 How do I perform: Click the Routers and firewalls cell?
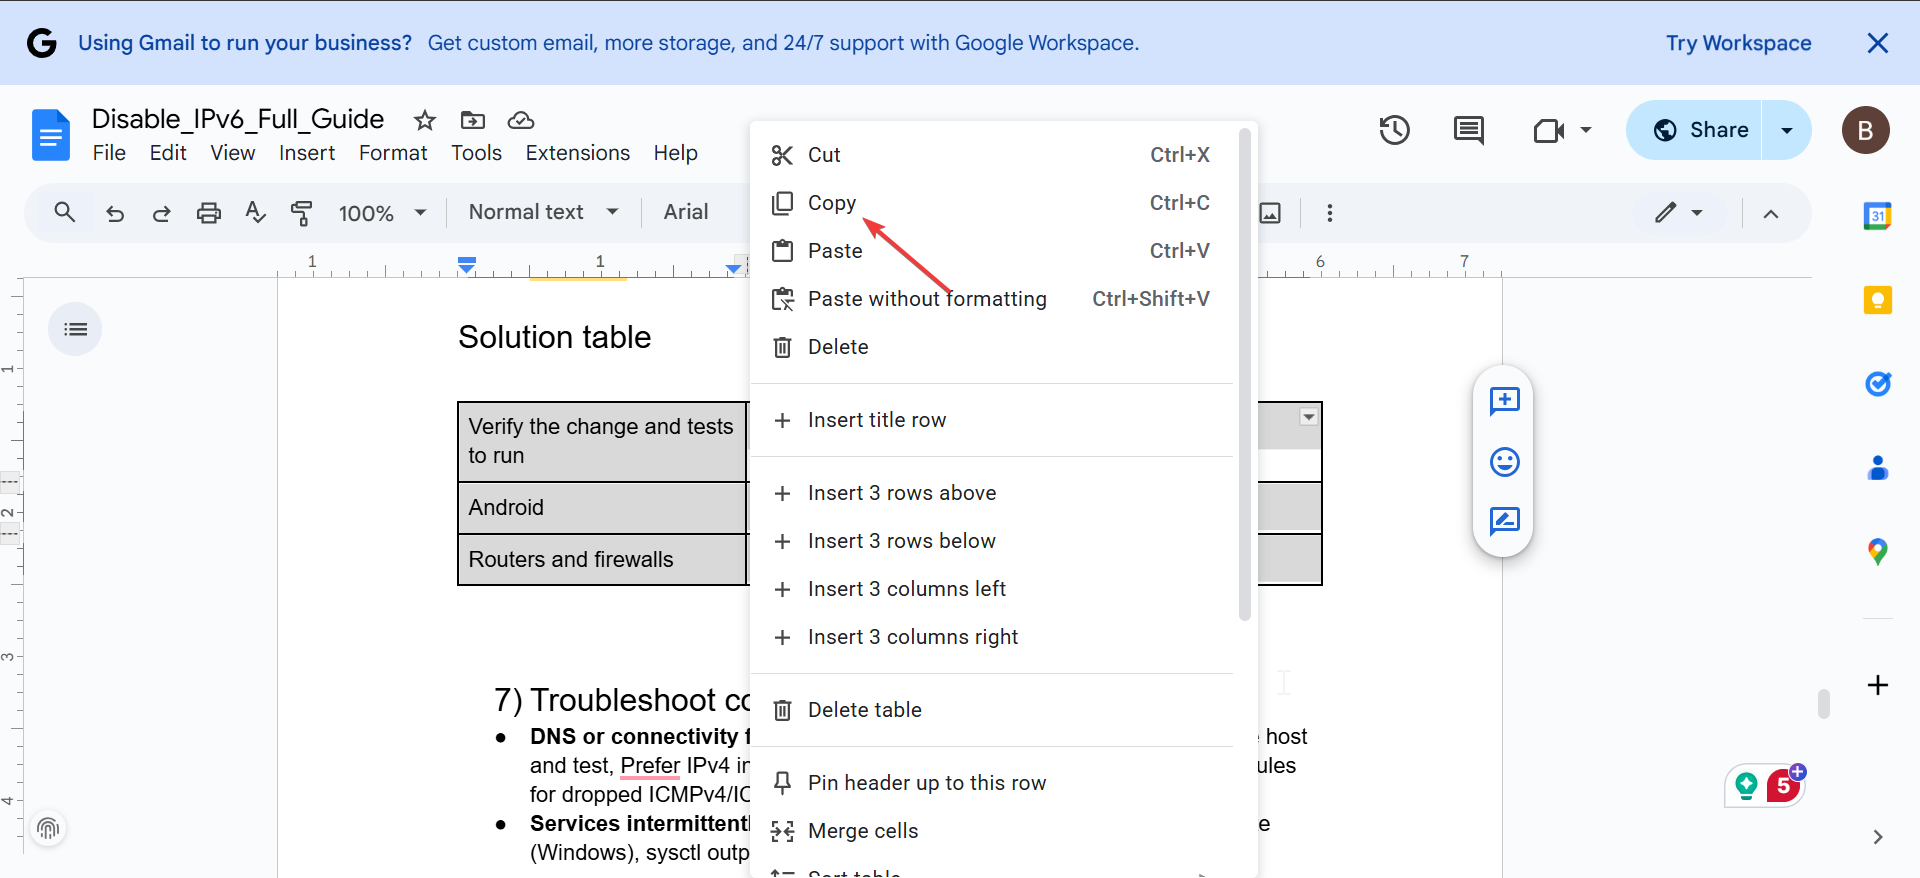click(603, 560)
